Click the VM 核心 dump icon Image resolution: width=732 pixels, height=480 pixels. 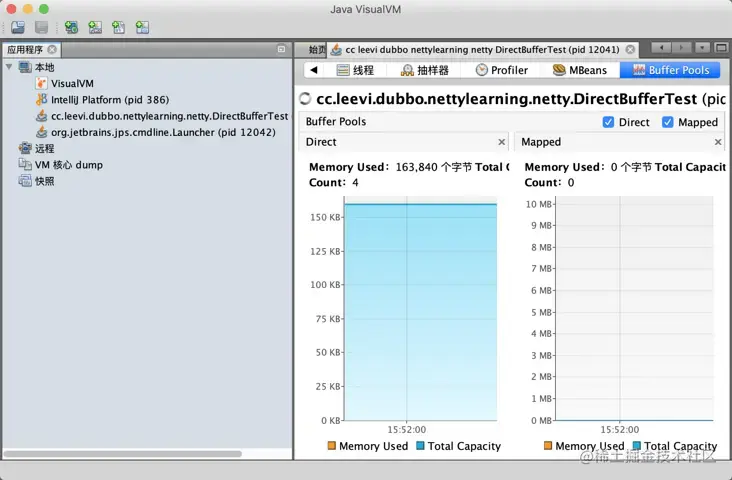coord(25,164)
